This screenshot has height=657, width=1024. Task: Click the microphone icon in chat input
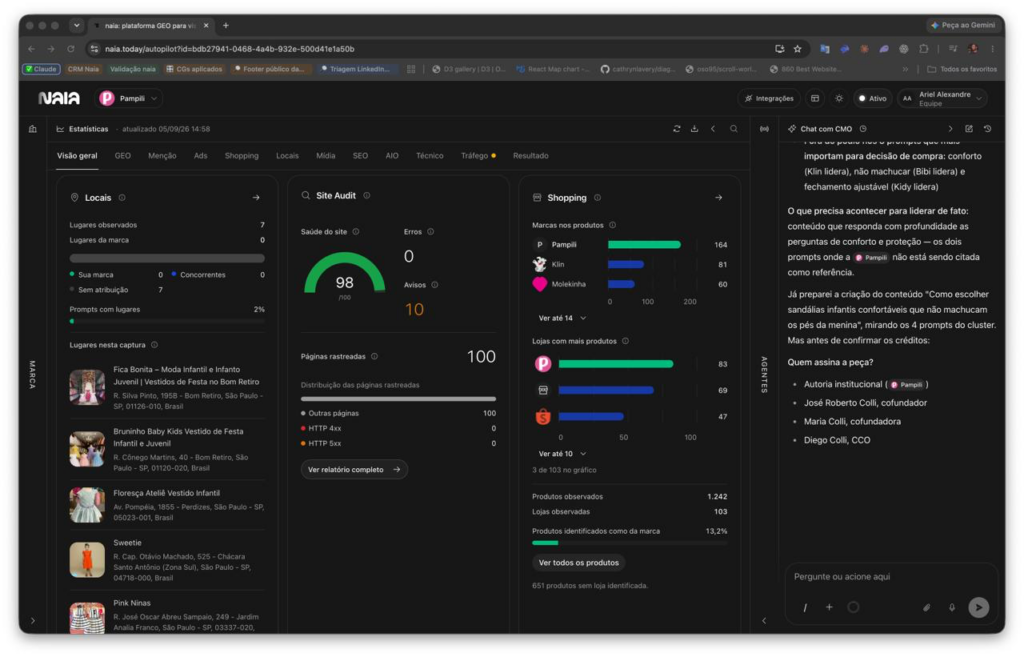pos(952,607)
